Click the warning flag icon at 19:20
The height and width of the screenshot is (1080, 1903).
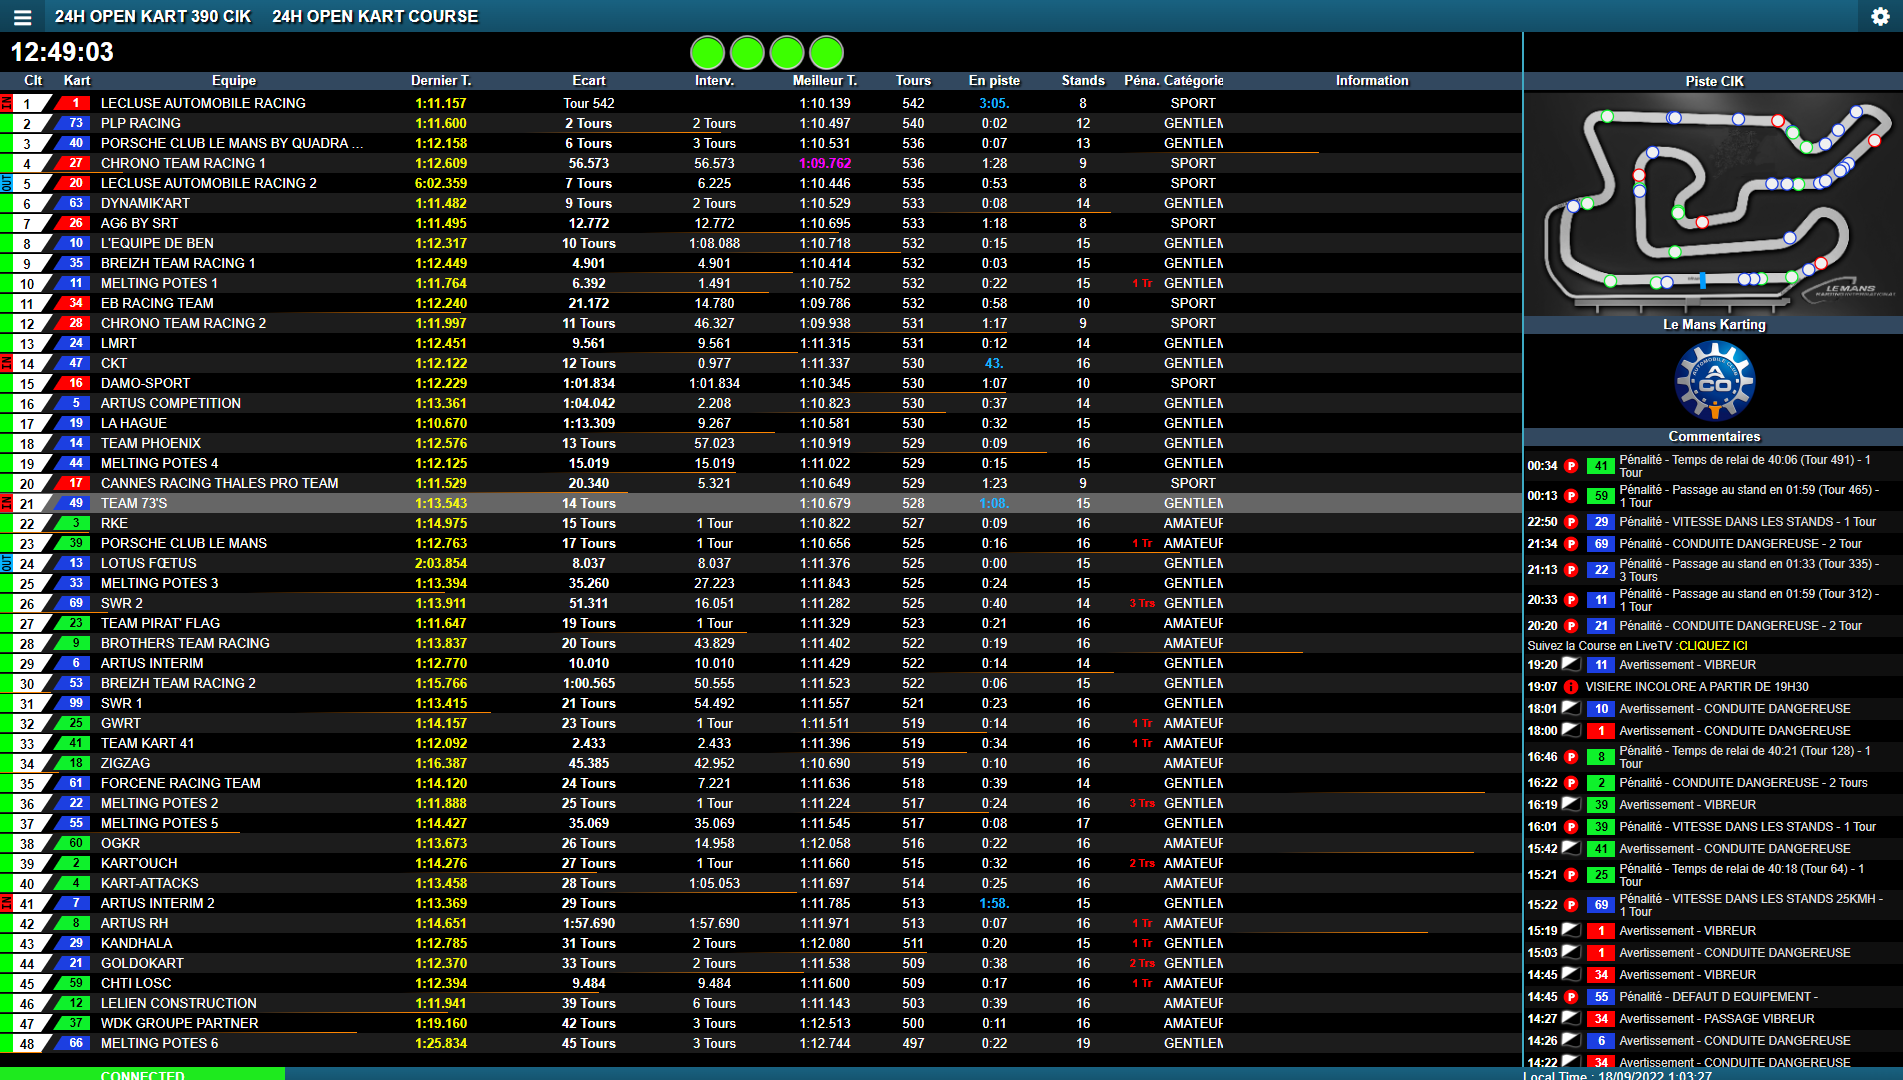pos(1571,664)
